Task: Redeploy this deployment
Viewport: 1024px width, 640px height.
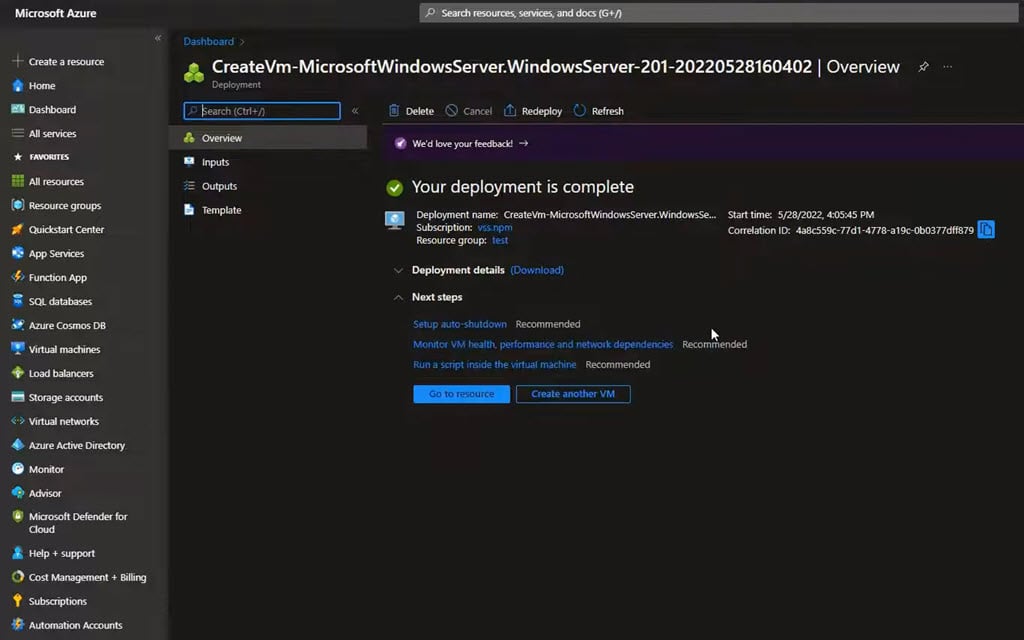Action: [533, 111]
